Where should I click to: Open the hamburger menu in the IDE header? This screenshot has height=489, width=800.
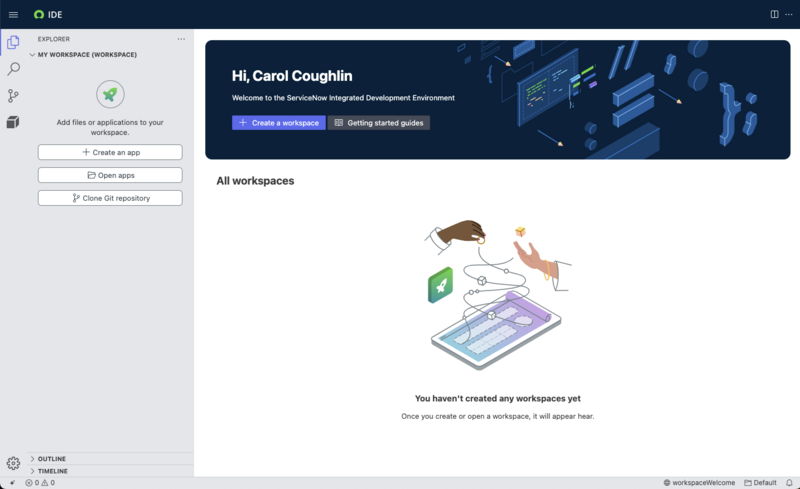pyautogui.click(x=13, y=15)
